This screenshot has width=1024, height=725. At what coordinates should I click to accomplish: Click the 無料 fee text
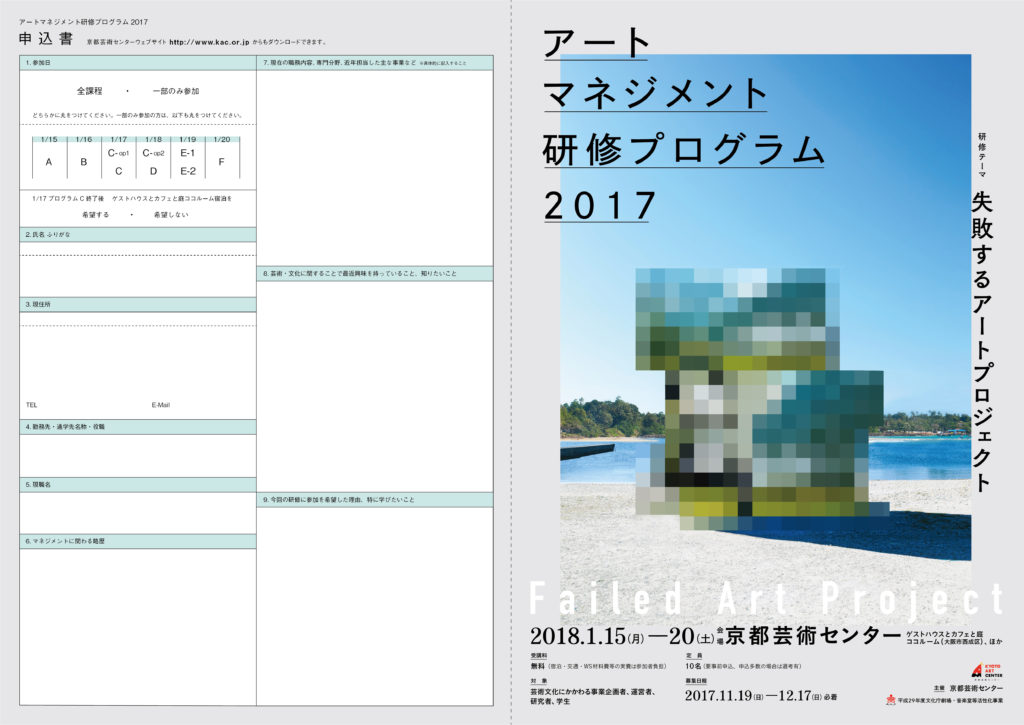tap(537, 666)
